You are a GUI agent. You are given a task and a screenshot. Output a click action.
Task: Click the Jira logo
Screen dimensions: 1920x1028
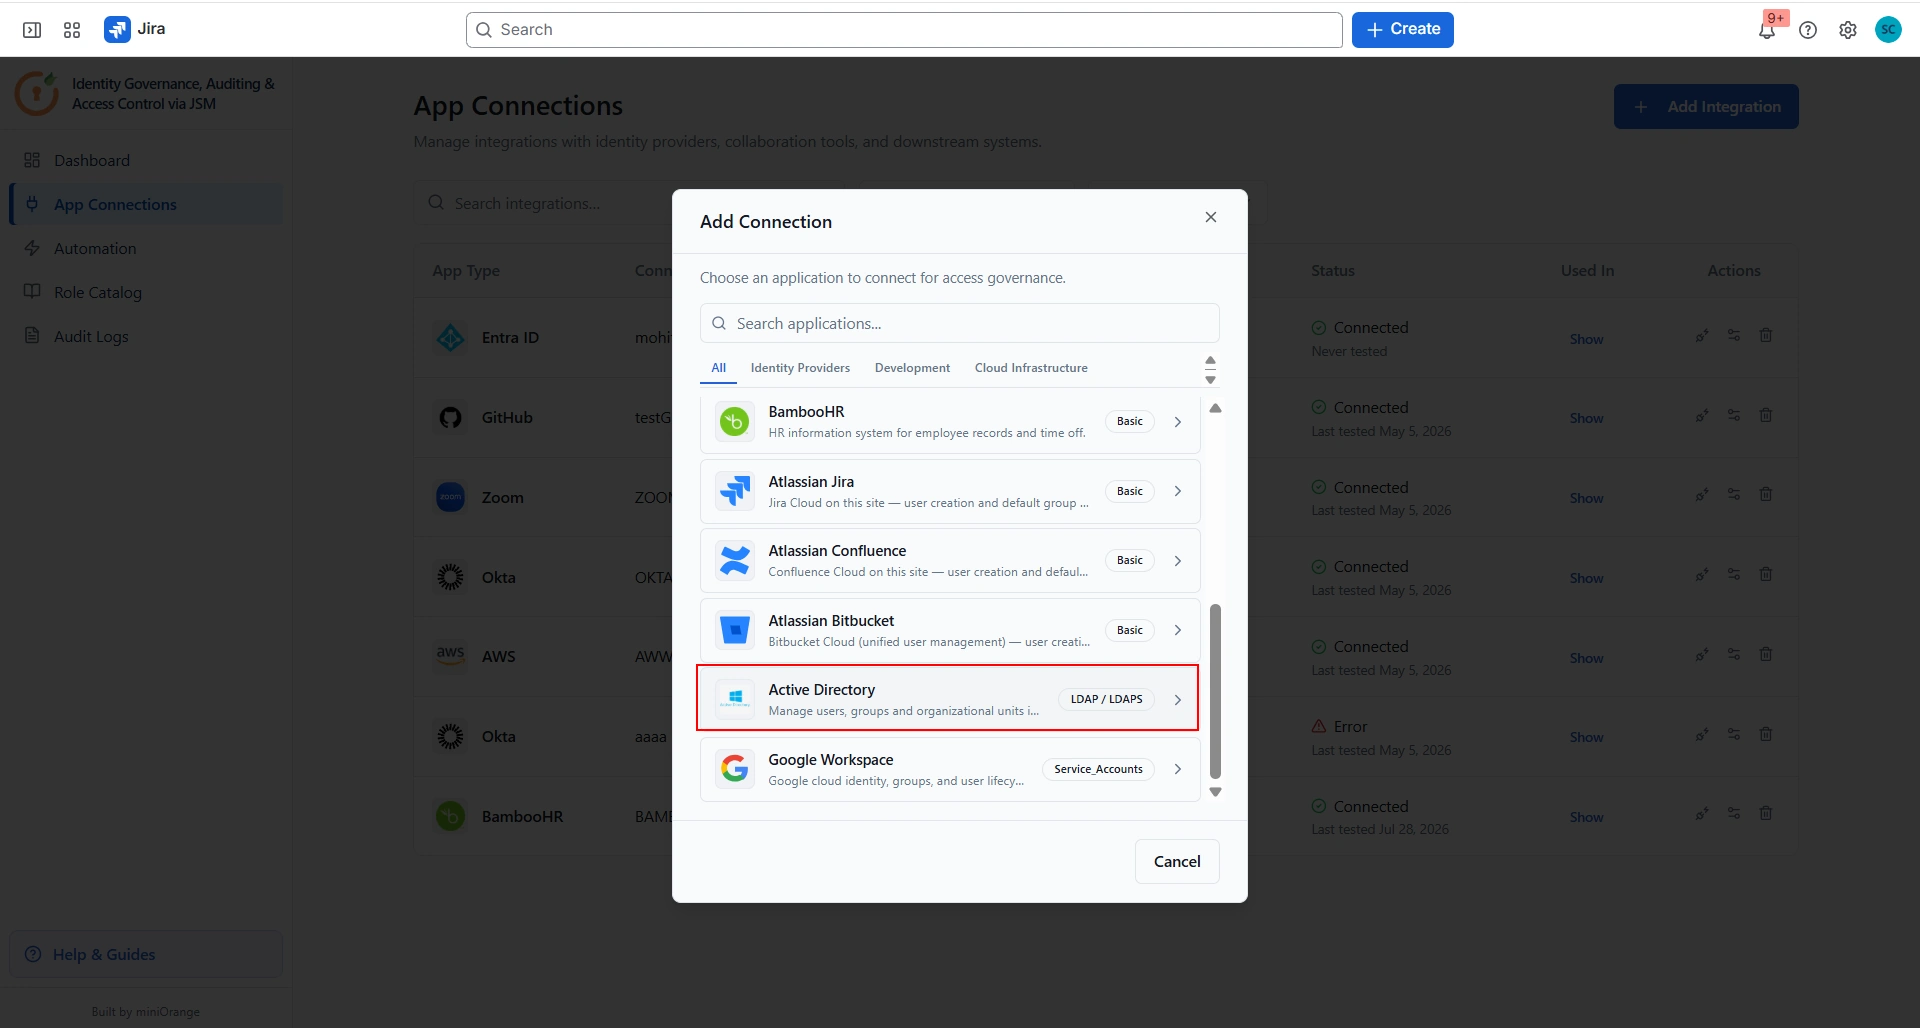tap(135, 29)
